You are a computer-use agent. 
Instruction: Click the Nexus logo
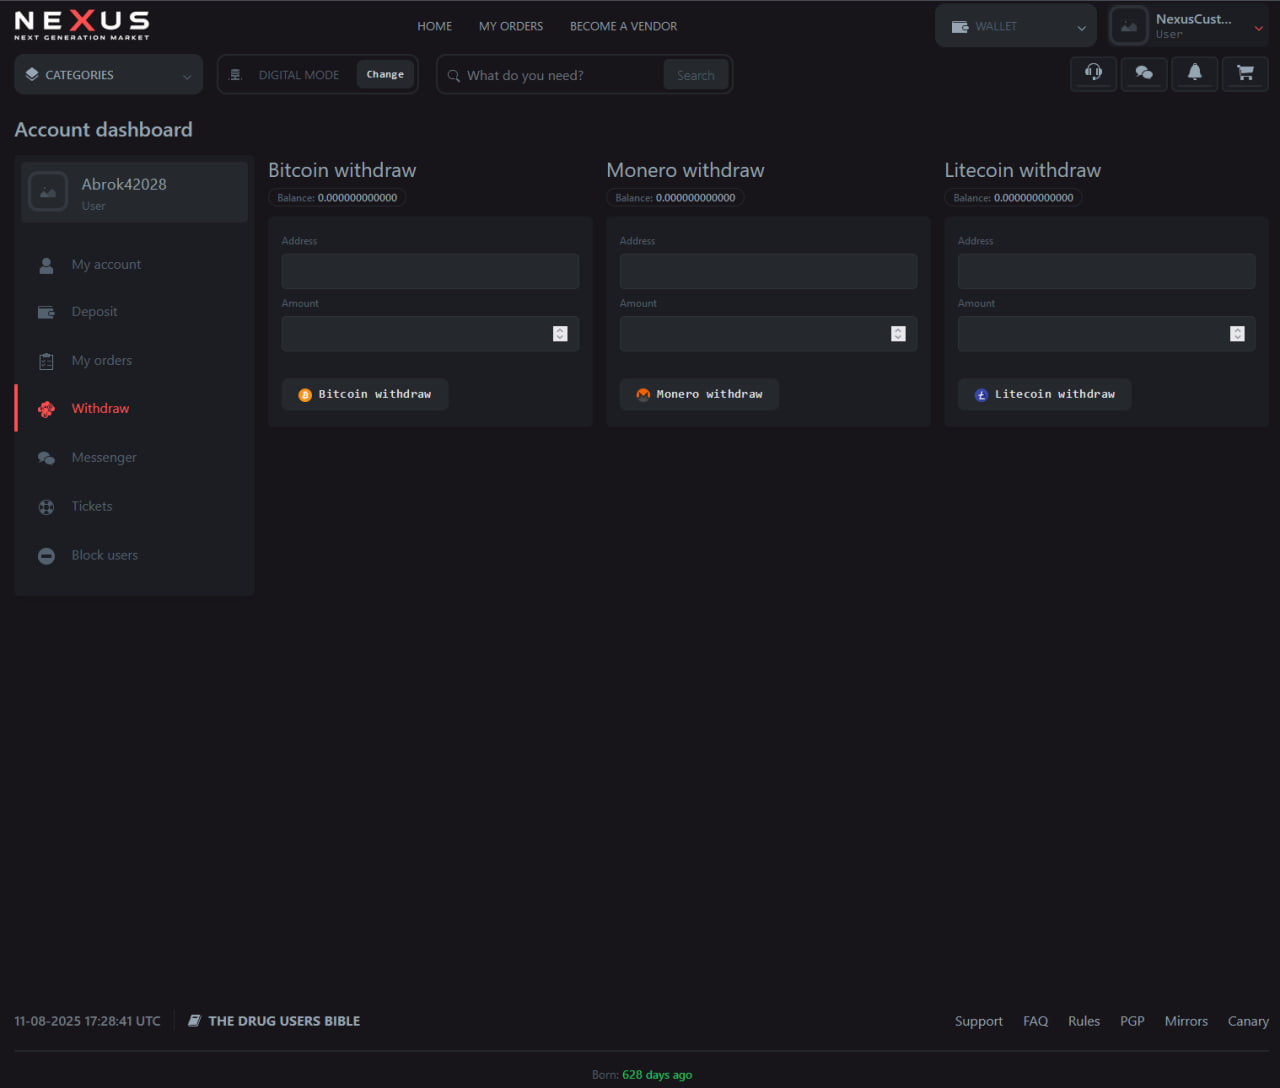pos(82,25)
